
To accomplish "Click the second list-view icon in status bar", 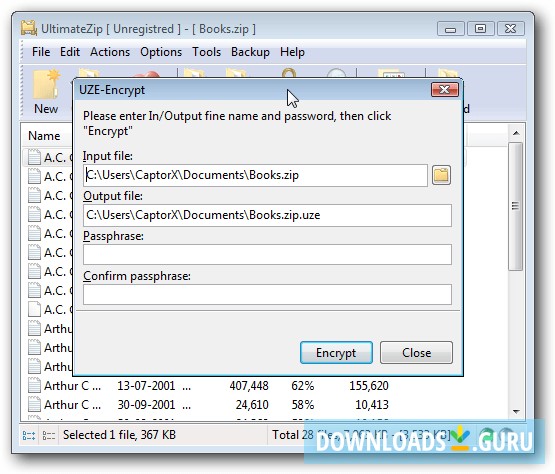I will [x=48, y=435].
